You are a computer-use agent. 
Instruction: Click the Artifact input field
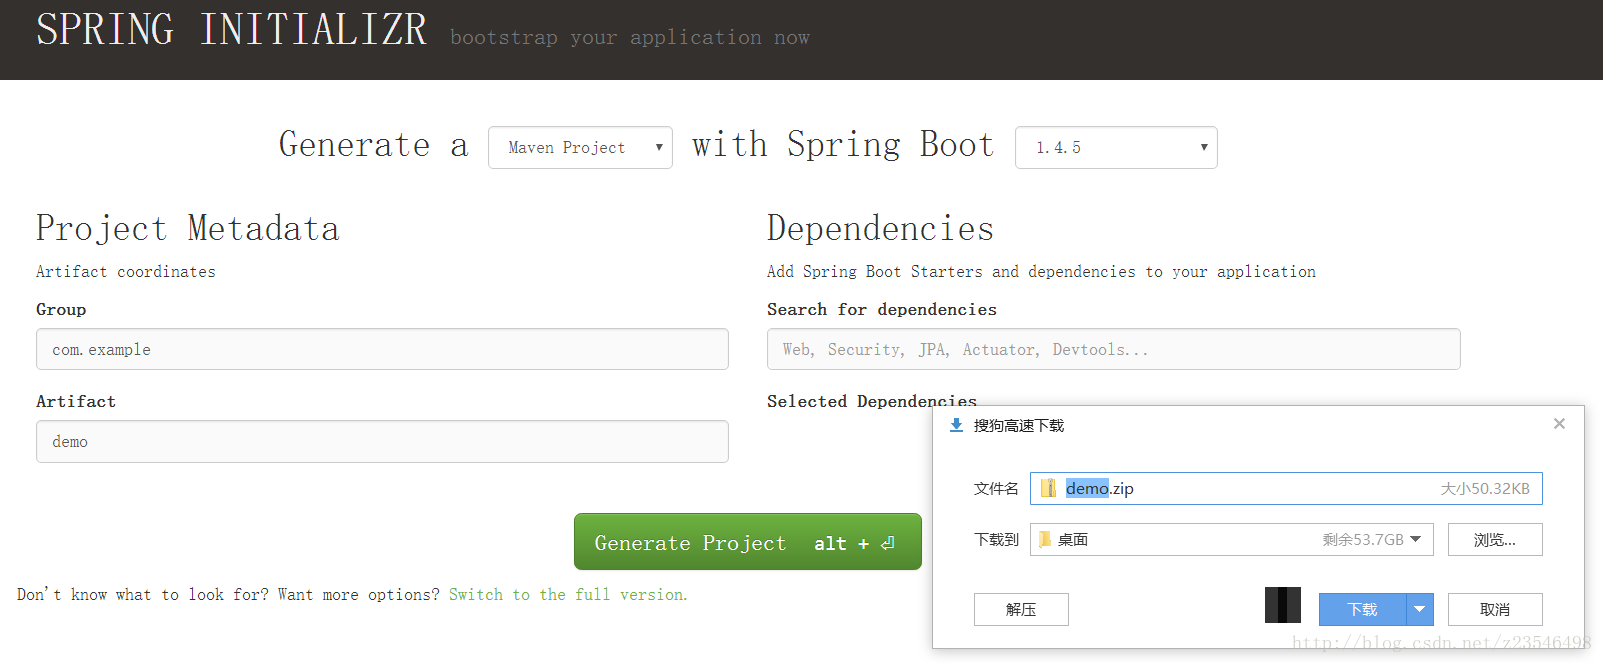pos(382,441)
